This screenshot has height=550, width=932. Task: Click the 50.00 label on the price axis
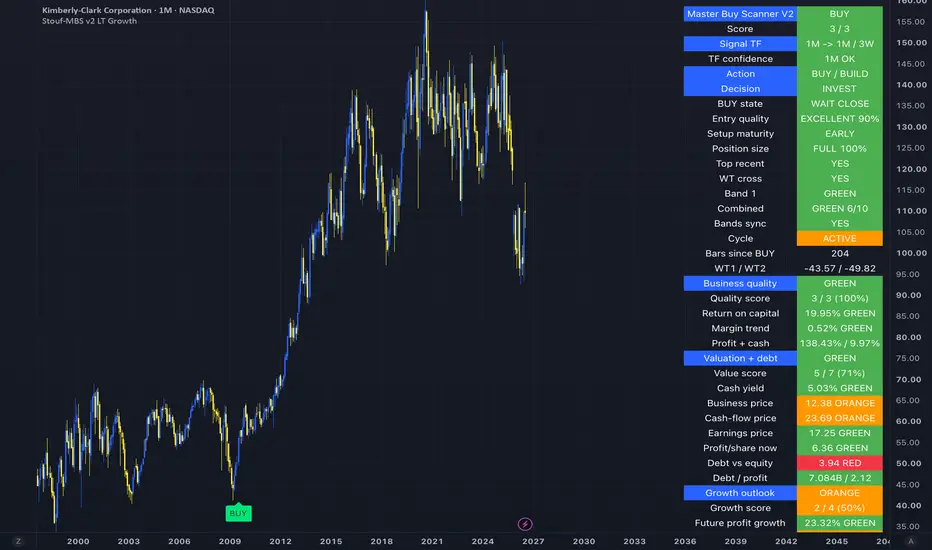[911, 463]
